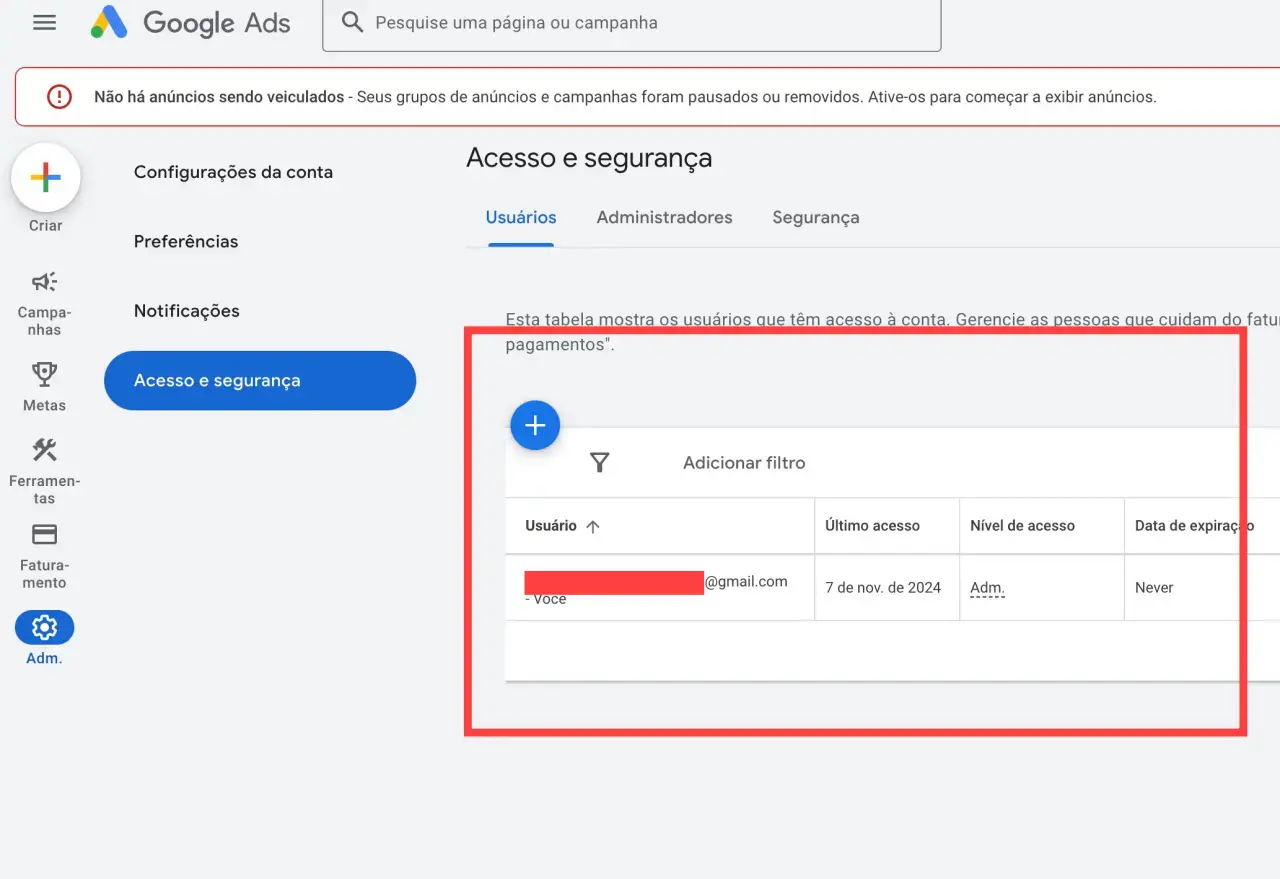Select the Usuários tab
This screenshot has height=879, width=1280.
[520, 217]
